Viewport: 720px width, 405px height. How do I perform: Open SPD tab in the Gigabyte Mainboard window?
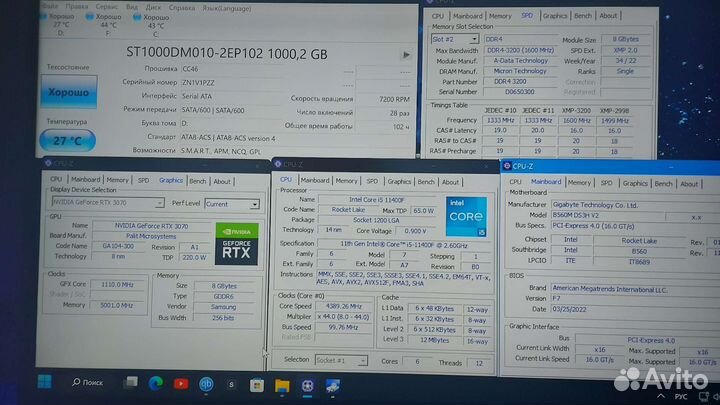[606, 183]
